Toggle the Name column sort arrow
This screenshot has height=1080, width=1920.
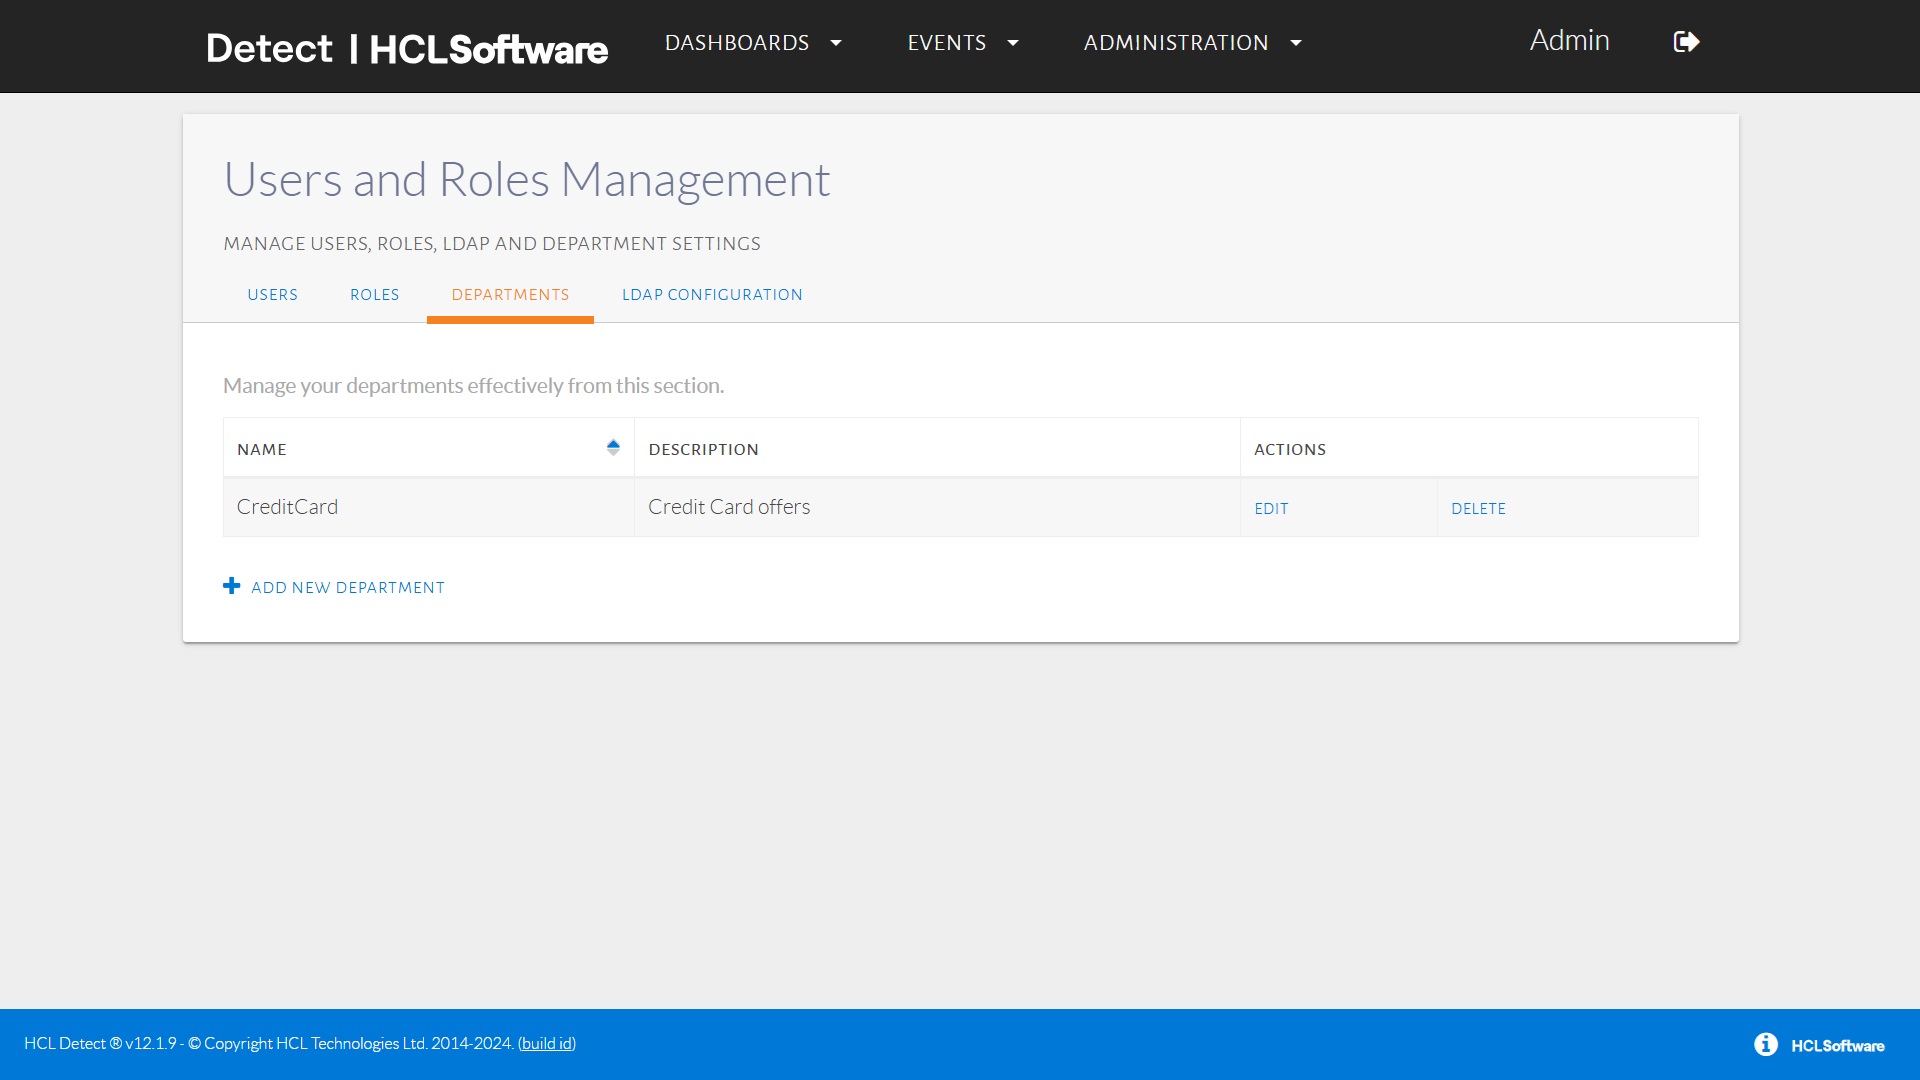pyautogui.click(x=613, y=447)
